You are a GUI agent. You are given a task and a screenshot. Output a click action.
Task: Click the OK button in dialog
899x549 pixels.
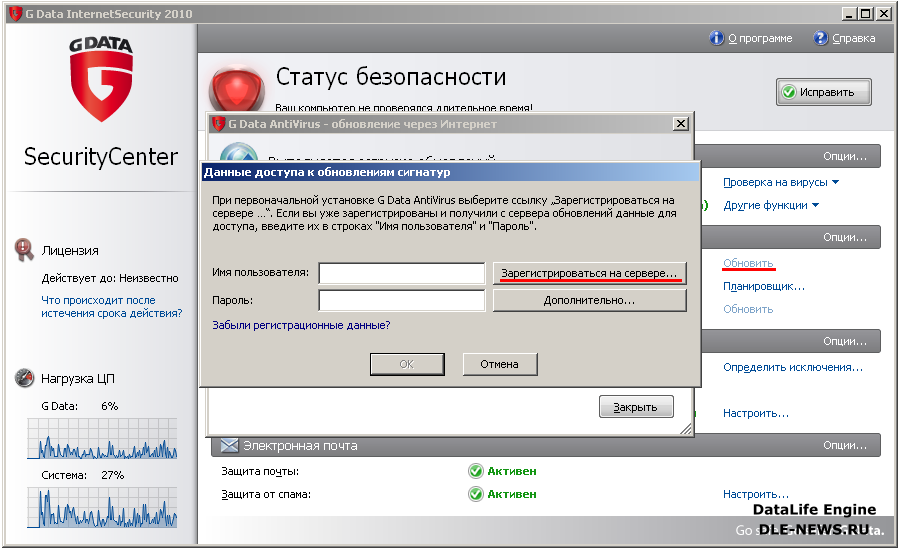point(407,364)
